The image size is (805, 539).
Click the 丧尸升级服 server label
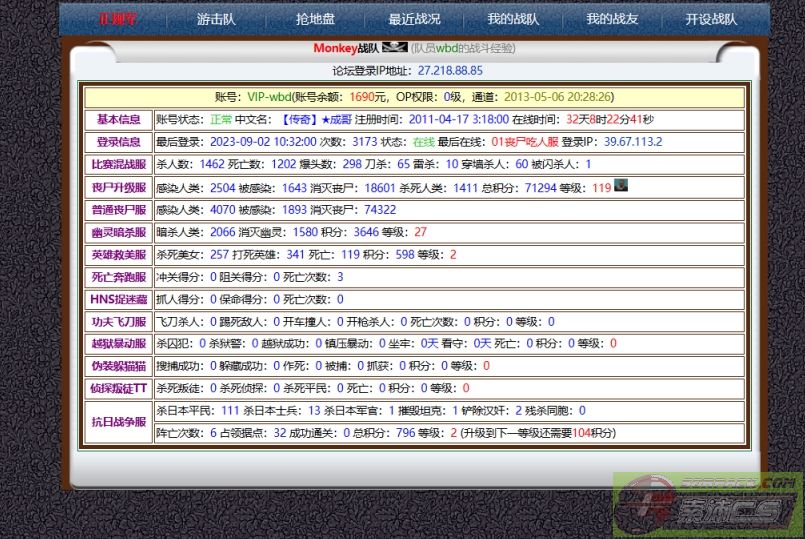[118, 187]
